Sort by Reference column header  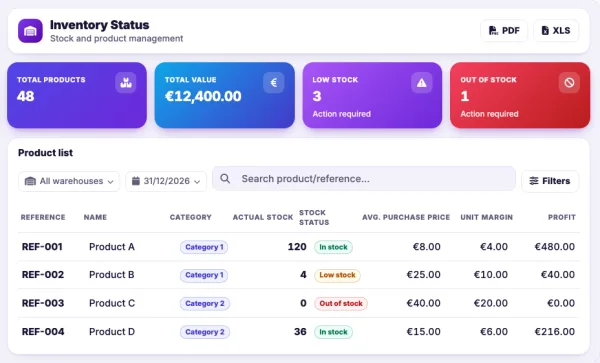coord(43,217)
